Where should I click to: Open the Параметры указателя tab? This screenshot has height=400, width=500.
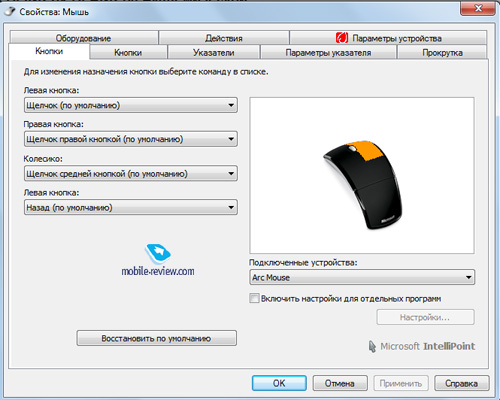pos(328,53)
